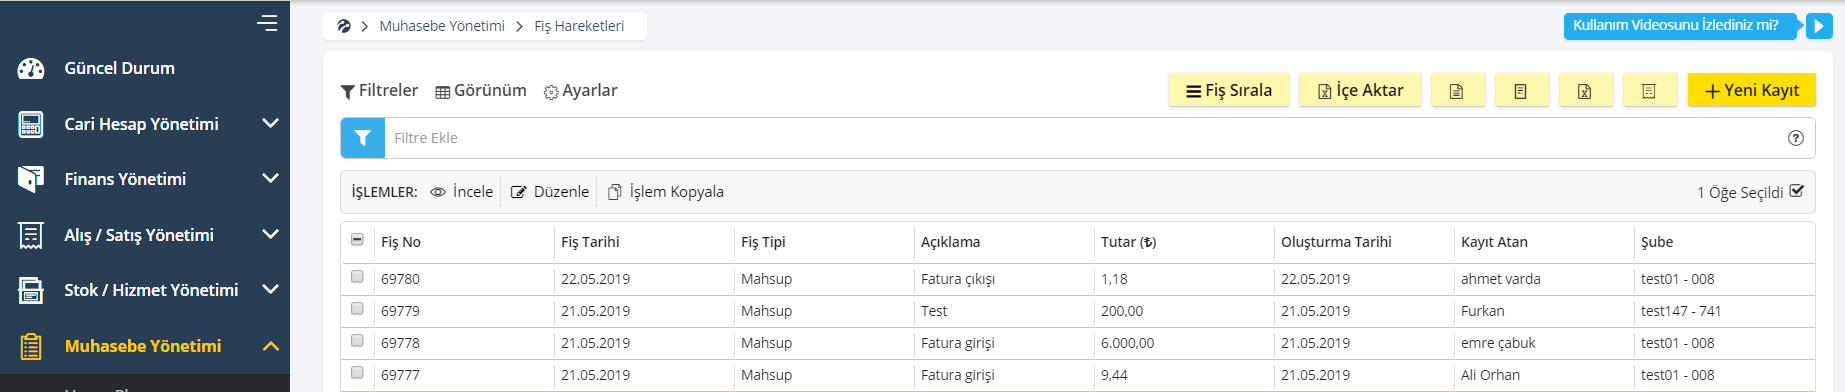Click the ledger page icon button
Viewport: 1845px width, 392px height.
point(1521,90)
